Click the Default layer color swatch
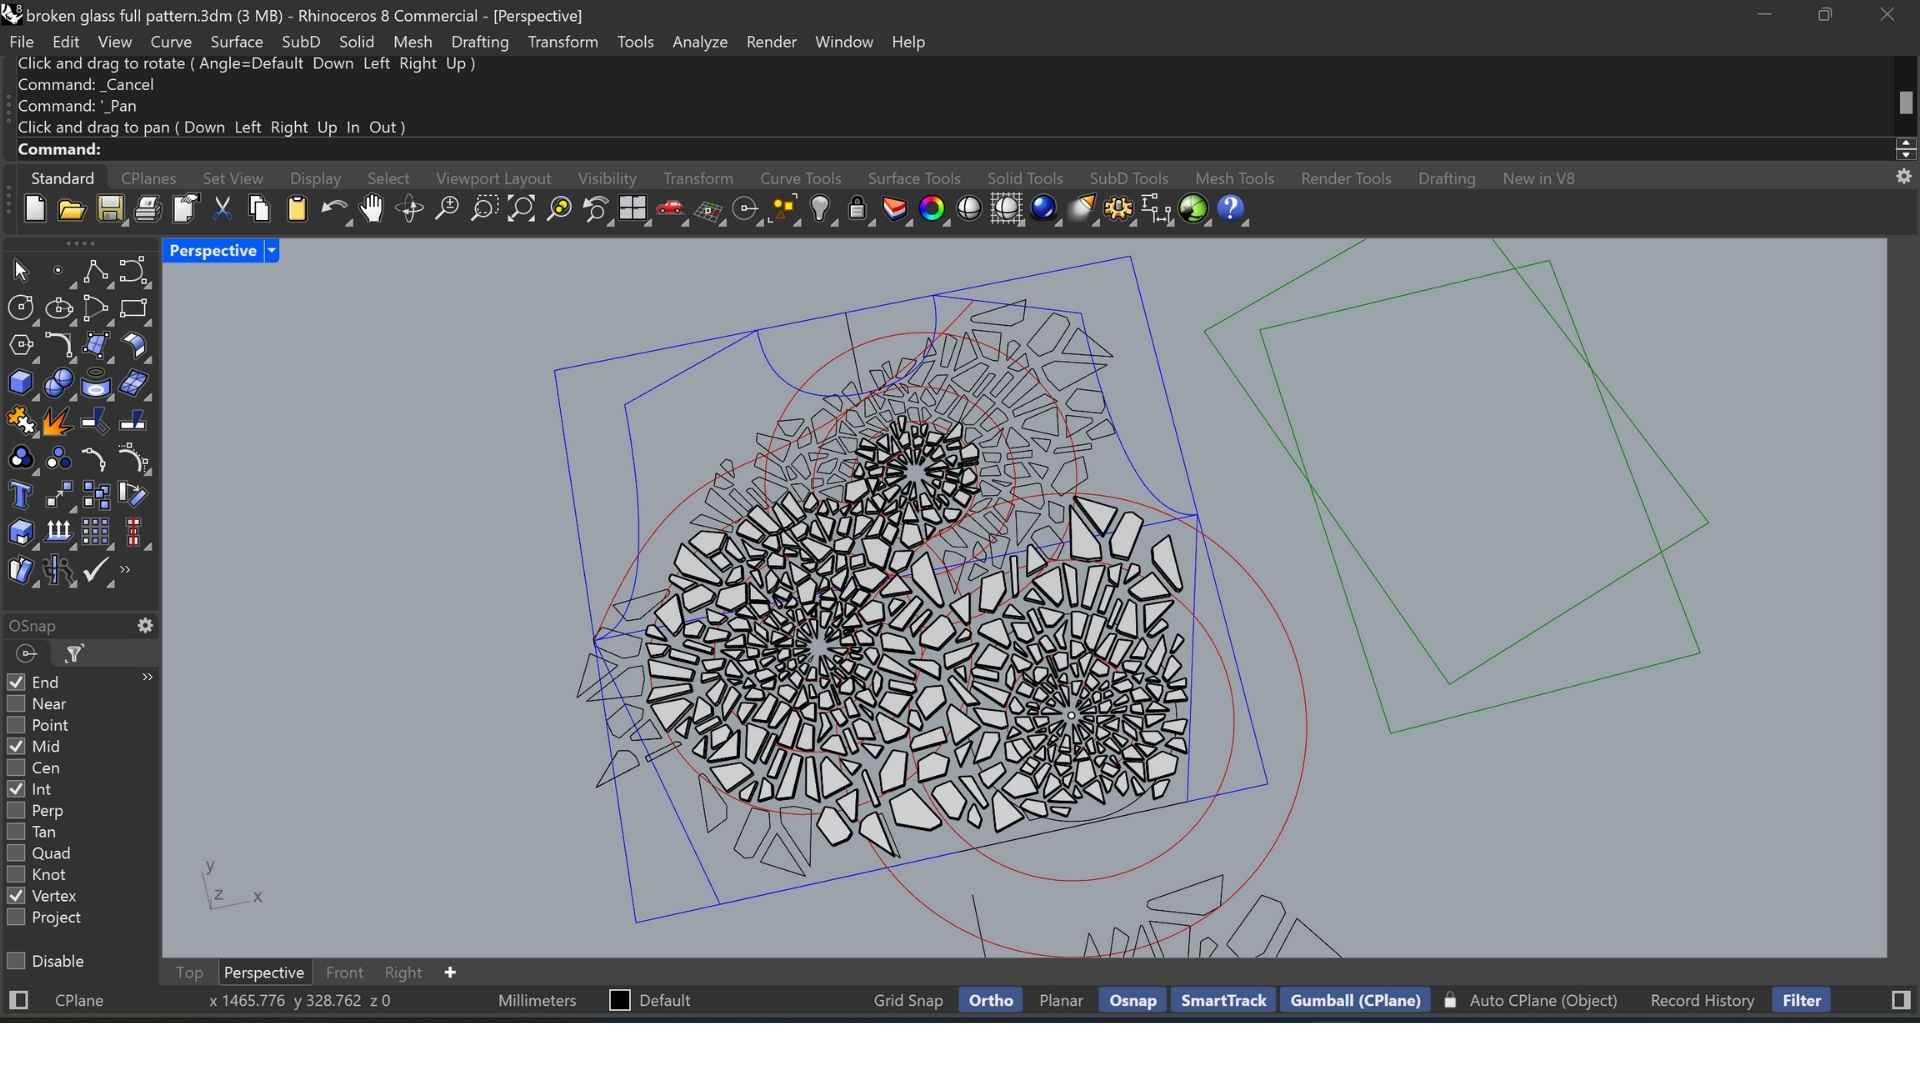The width and height of the screenshot is (1920, 1080). (x=620, y=1001)
